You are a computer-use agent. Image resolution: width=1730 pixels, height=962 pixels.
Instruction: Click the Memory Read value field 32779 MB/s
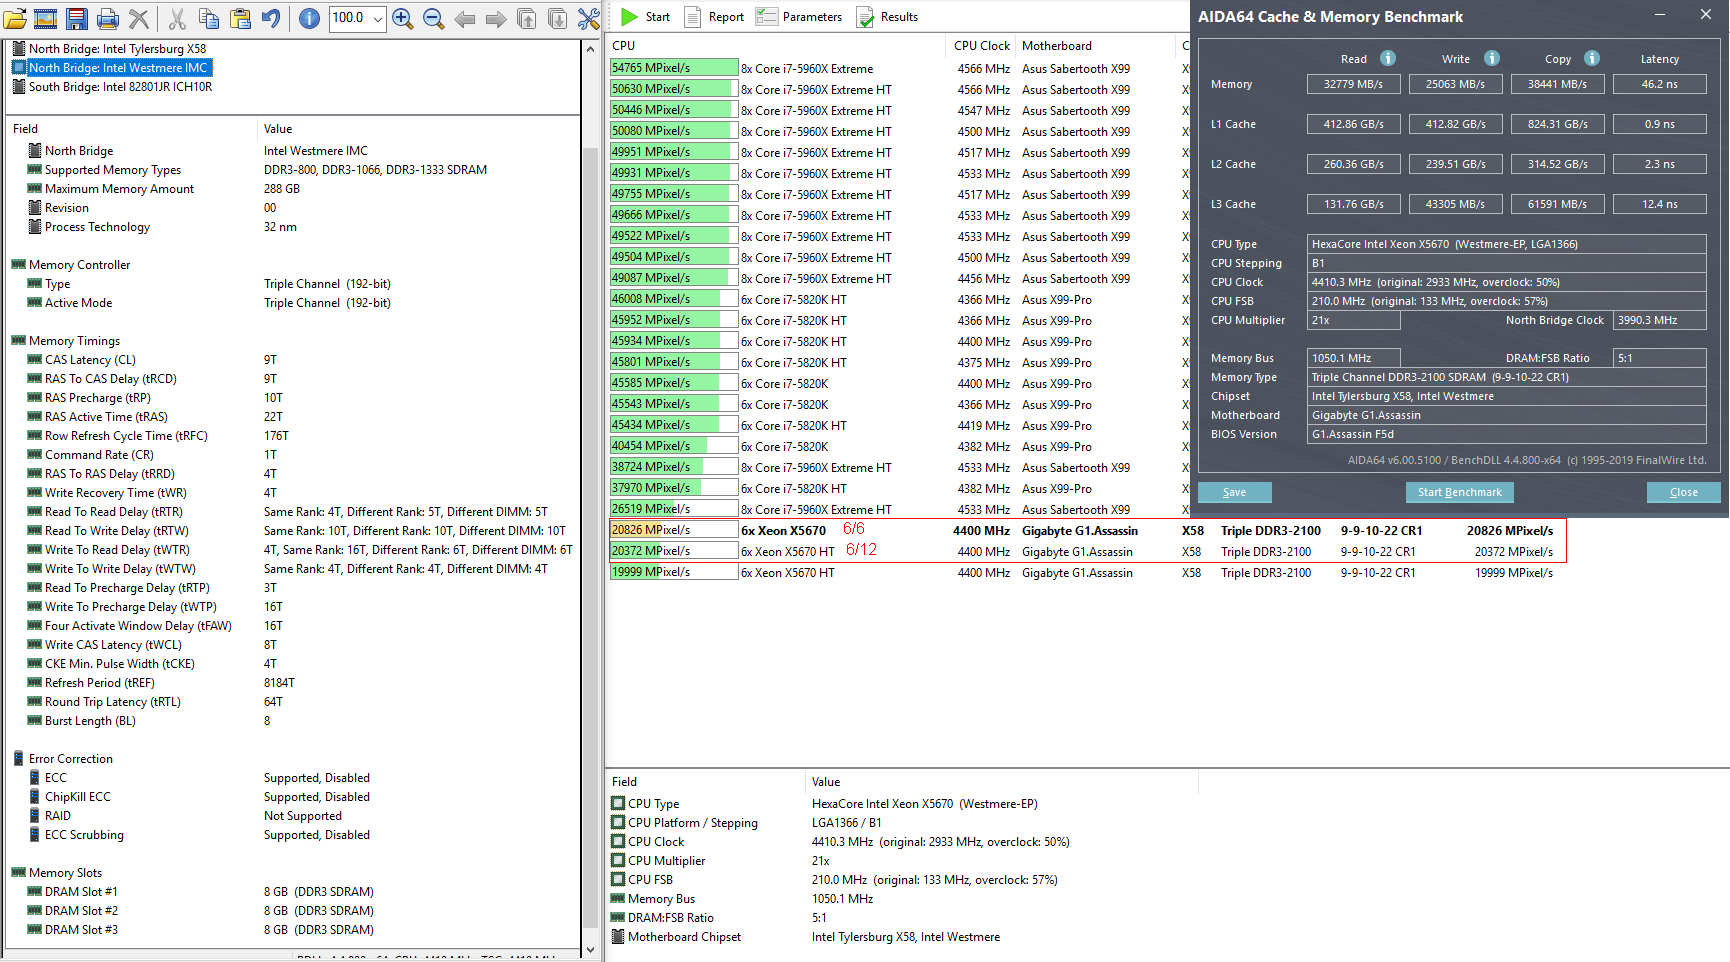pos(1353,84)
